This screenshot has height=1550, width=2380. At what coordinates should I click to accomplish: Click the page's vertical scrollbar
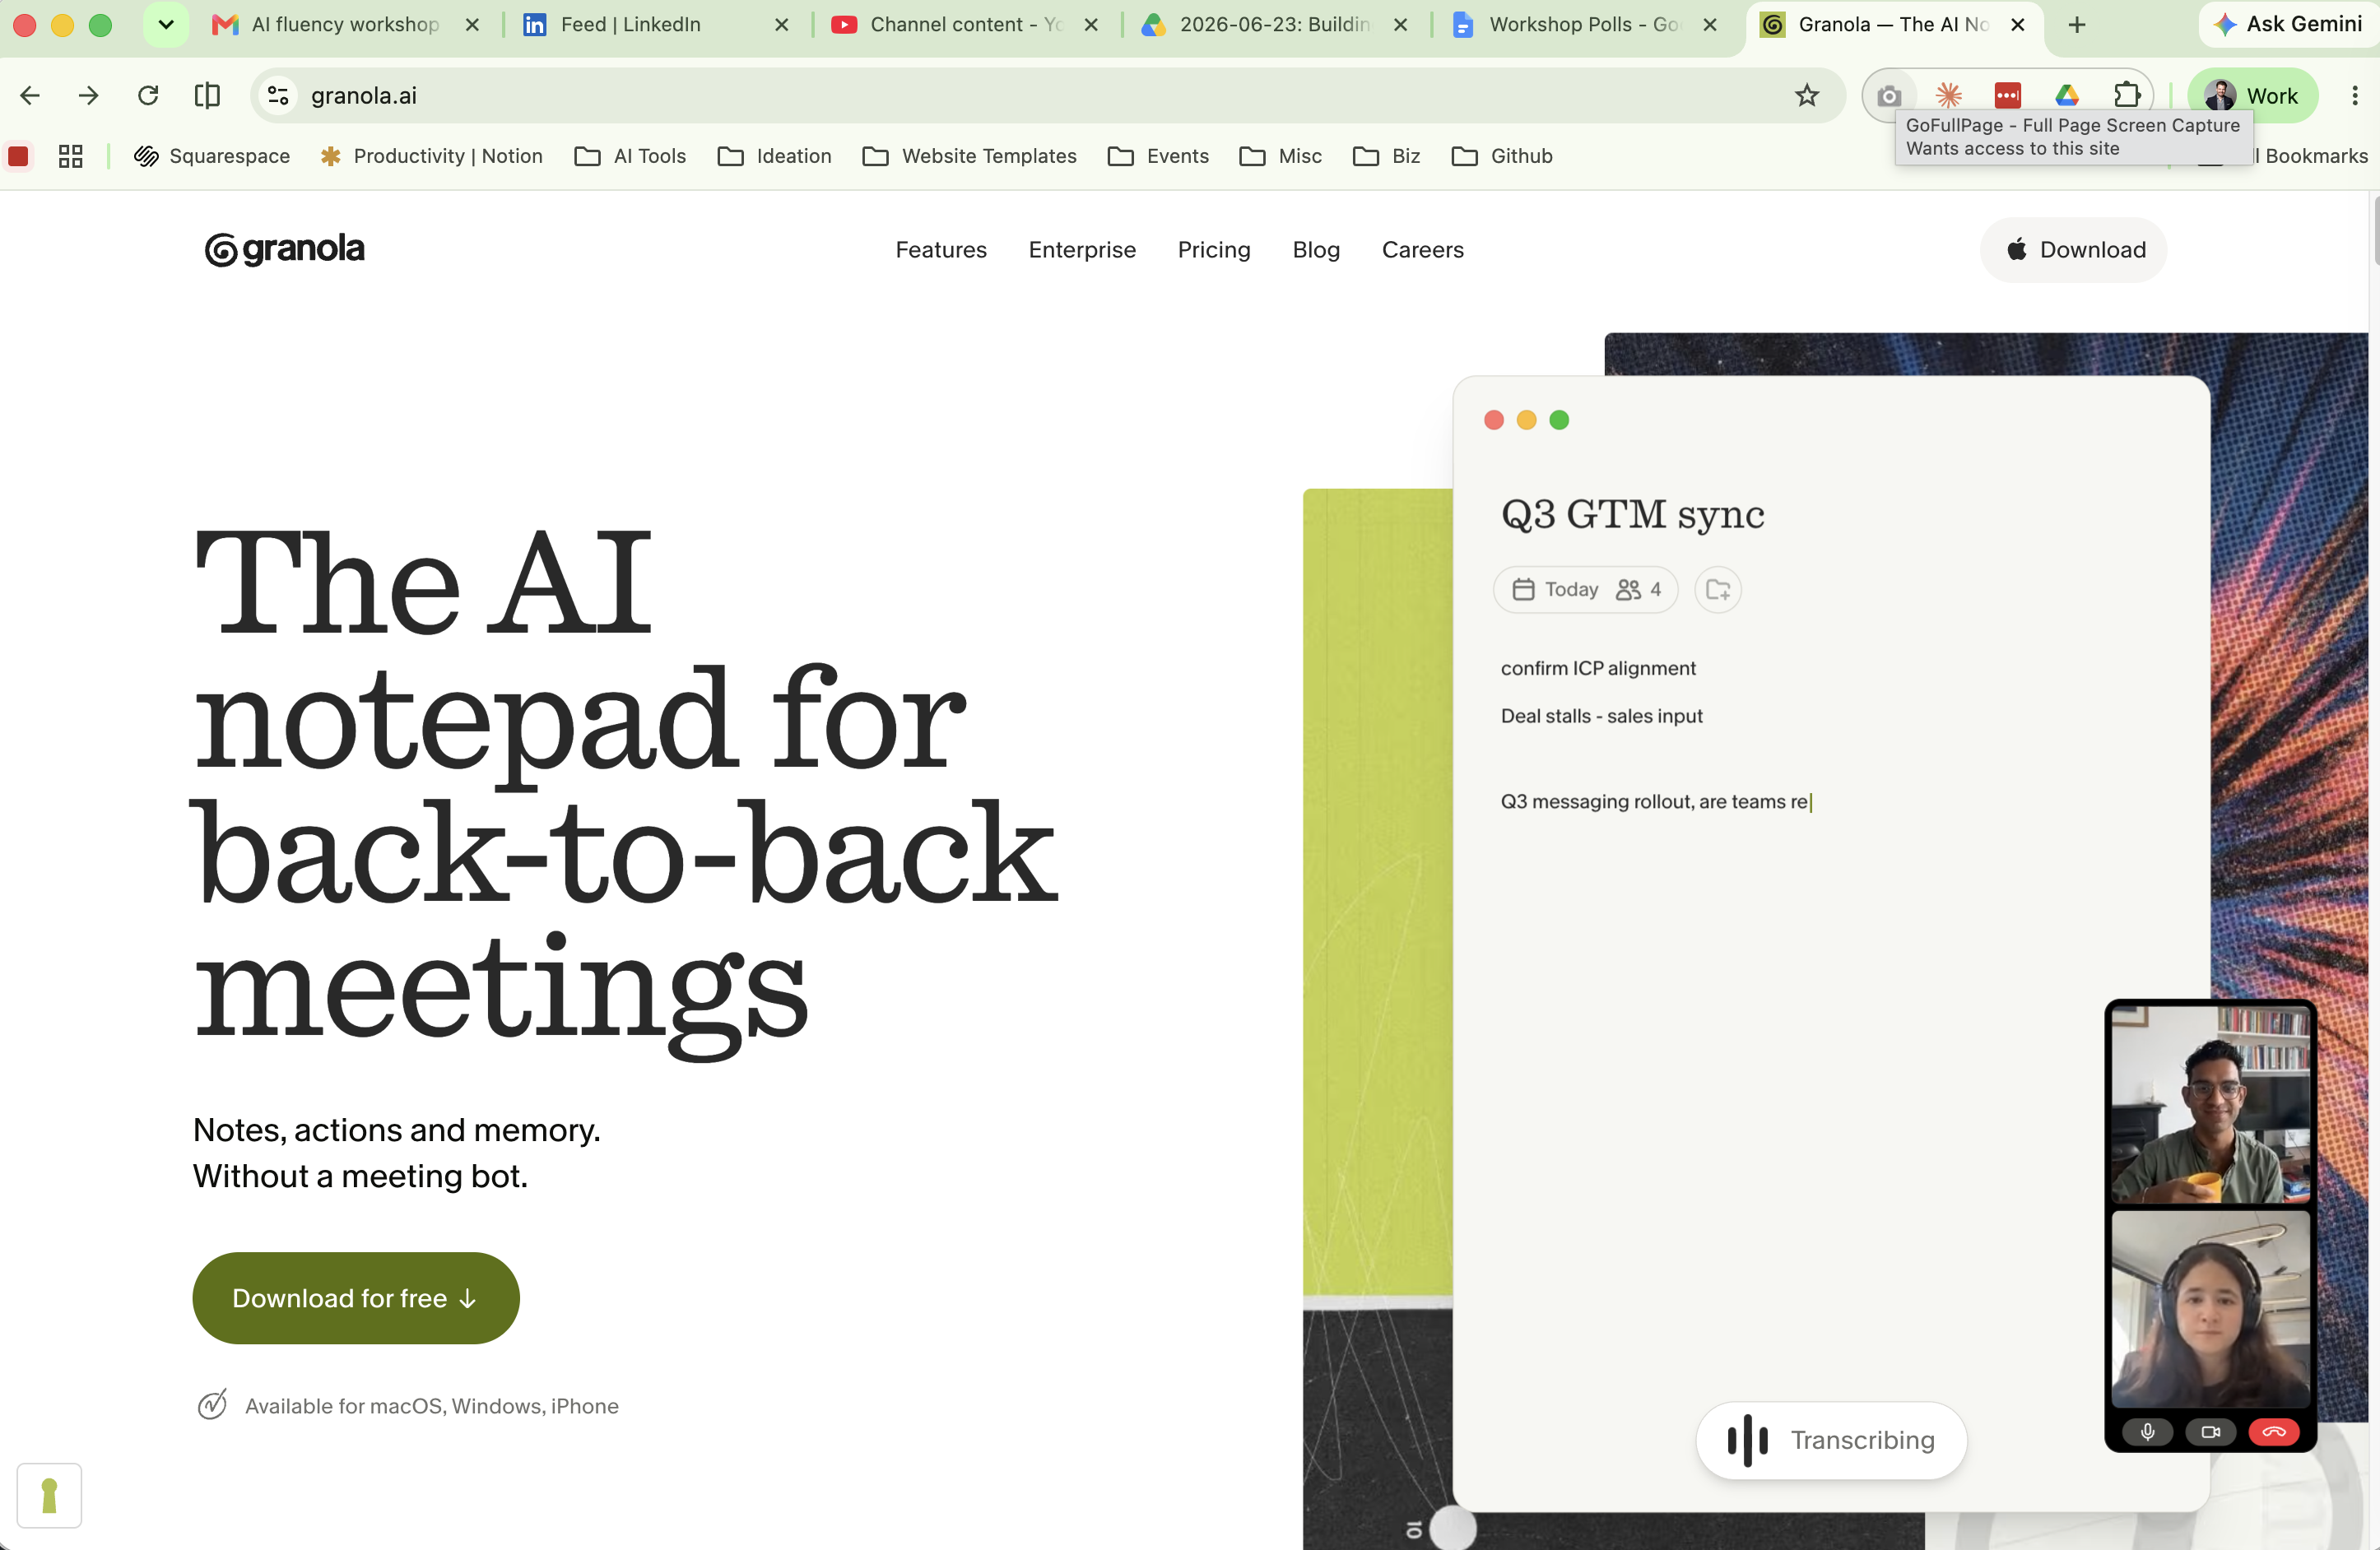(x=2374, y=230)
